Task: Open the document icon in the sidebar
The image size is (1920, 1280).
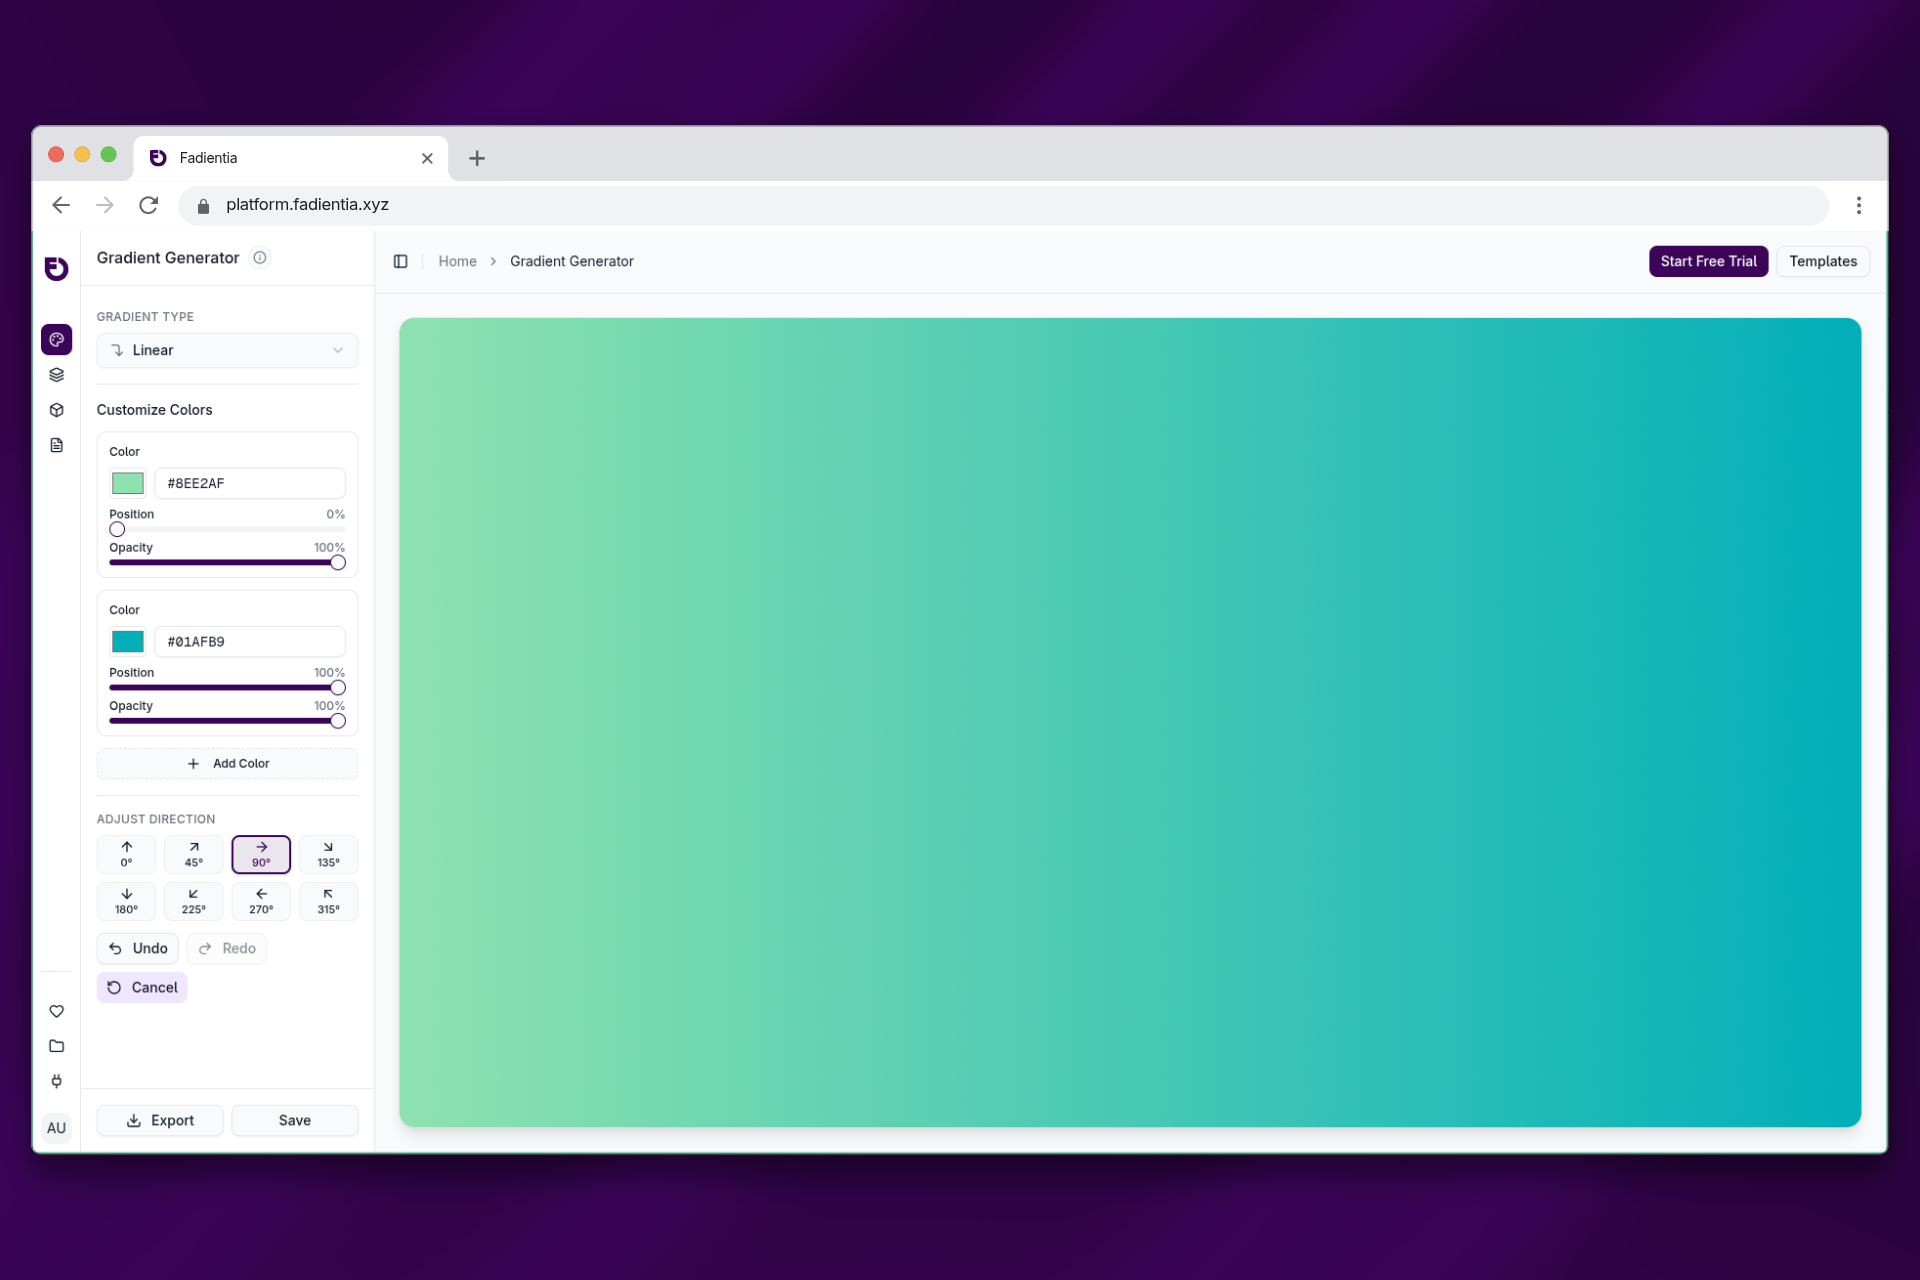Action: [56, 445]
